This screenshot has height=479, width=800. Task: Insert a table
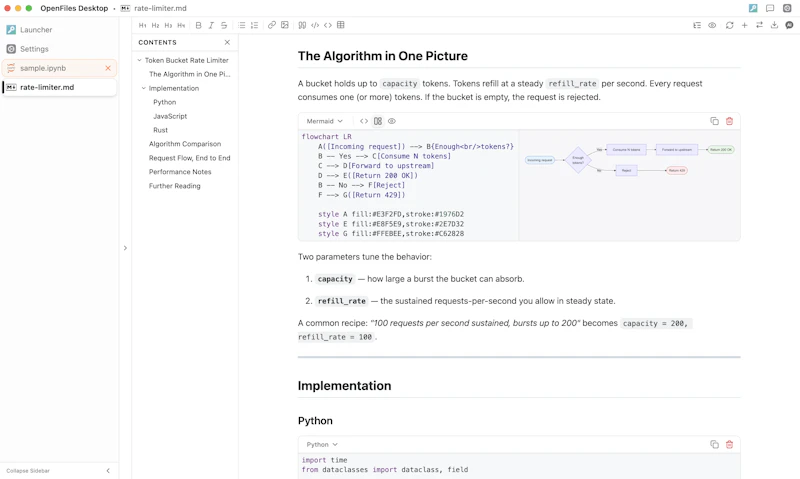click(340, 25)
